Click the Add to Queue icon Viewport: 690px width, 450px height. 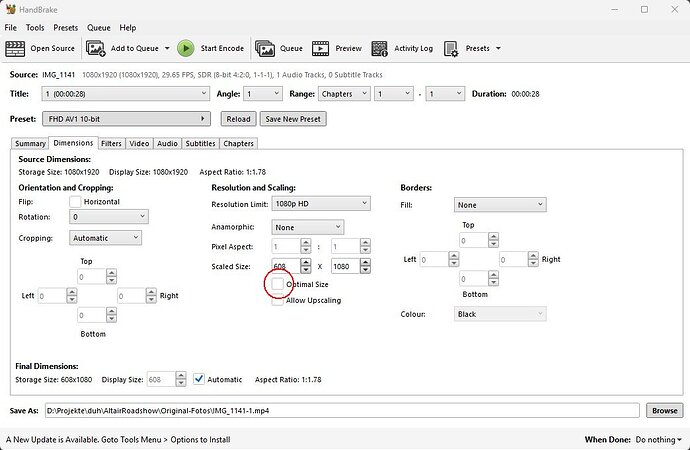(x=95, y=48)
